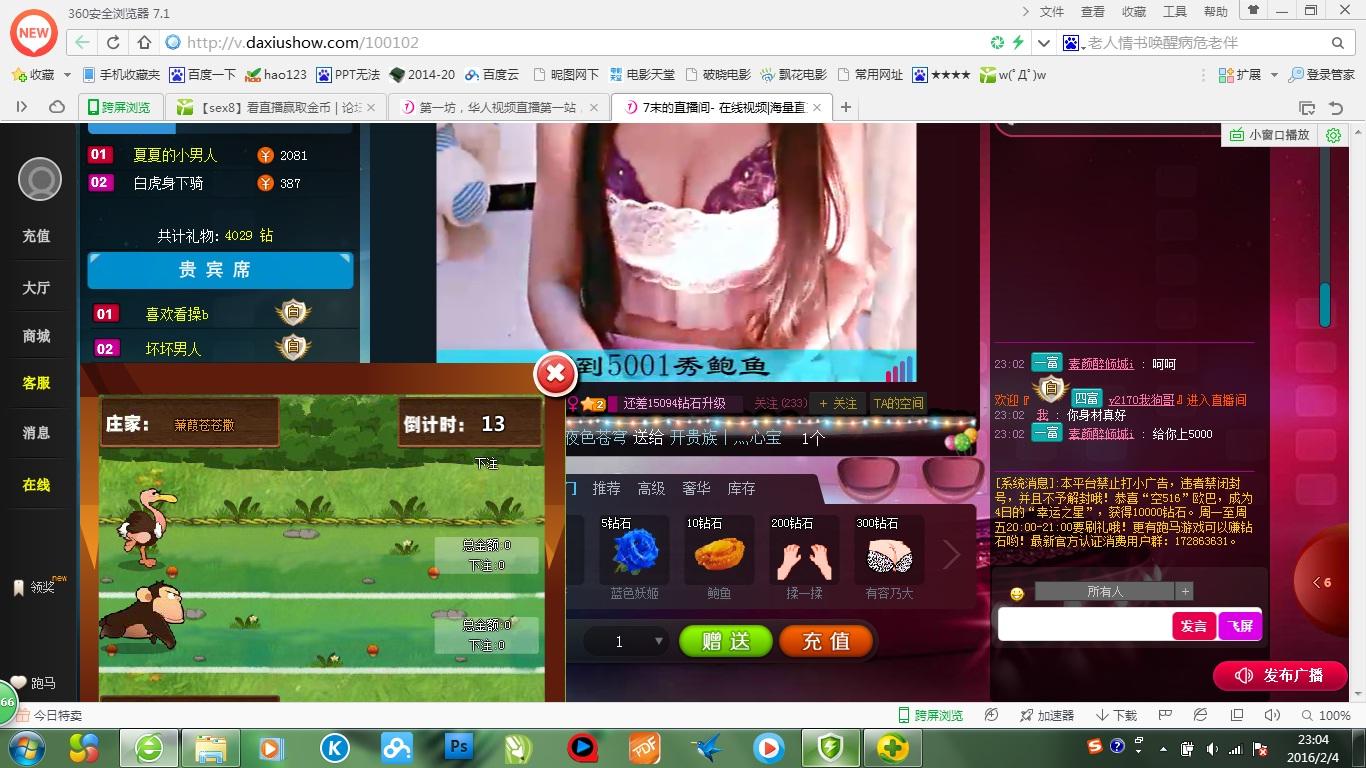Open the hao123 bookmark
The width and height of the screenshot is (1366, 768).
277,74
